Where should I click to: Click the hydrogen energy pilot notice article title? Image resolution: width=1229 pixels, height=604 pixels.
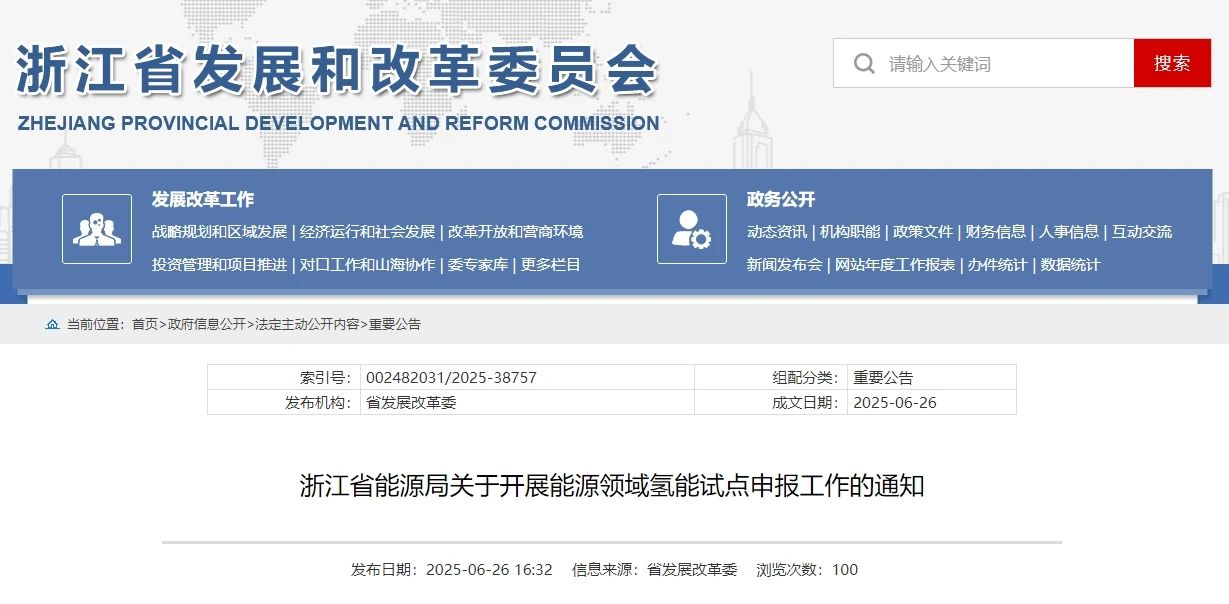(614, 485)
